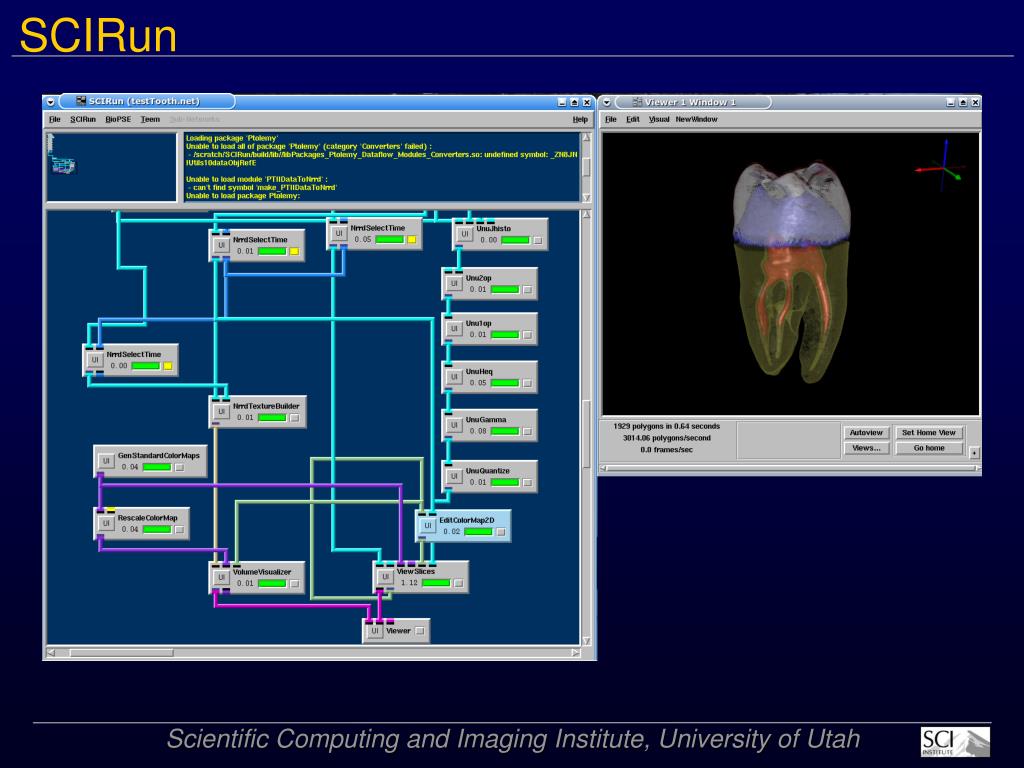This screenshot has height=768, width=1024.
Task: Click the Autoview button
Action: [867, 432]
